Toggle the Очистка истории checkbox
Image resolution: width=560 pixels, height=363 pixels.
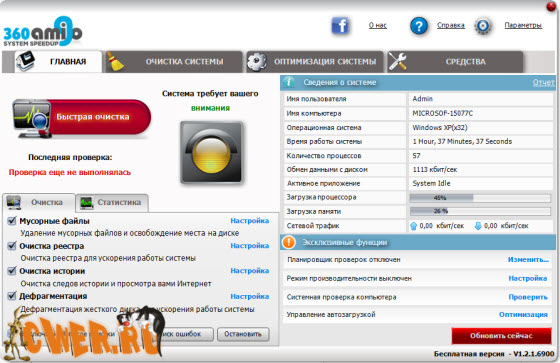(x=12, y=271)
